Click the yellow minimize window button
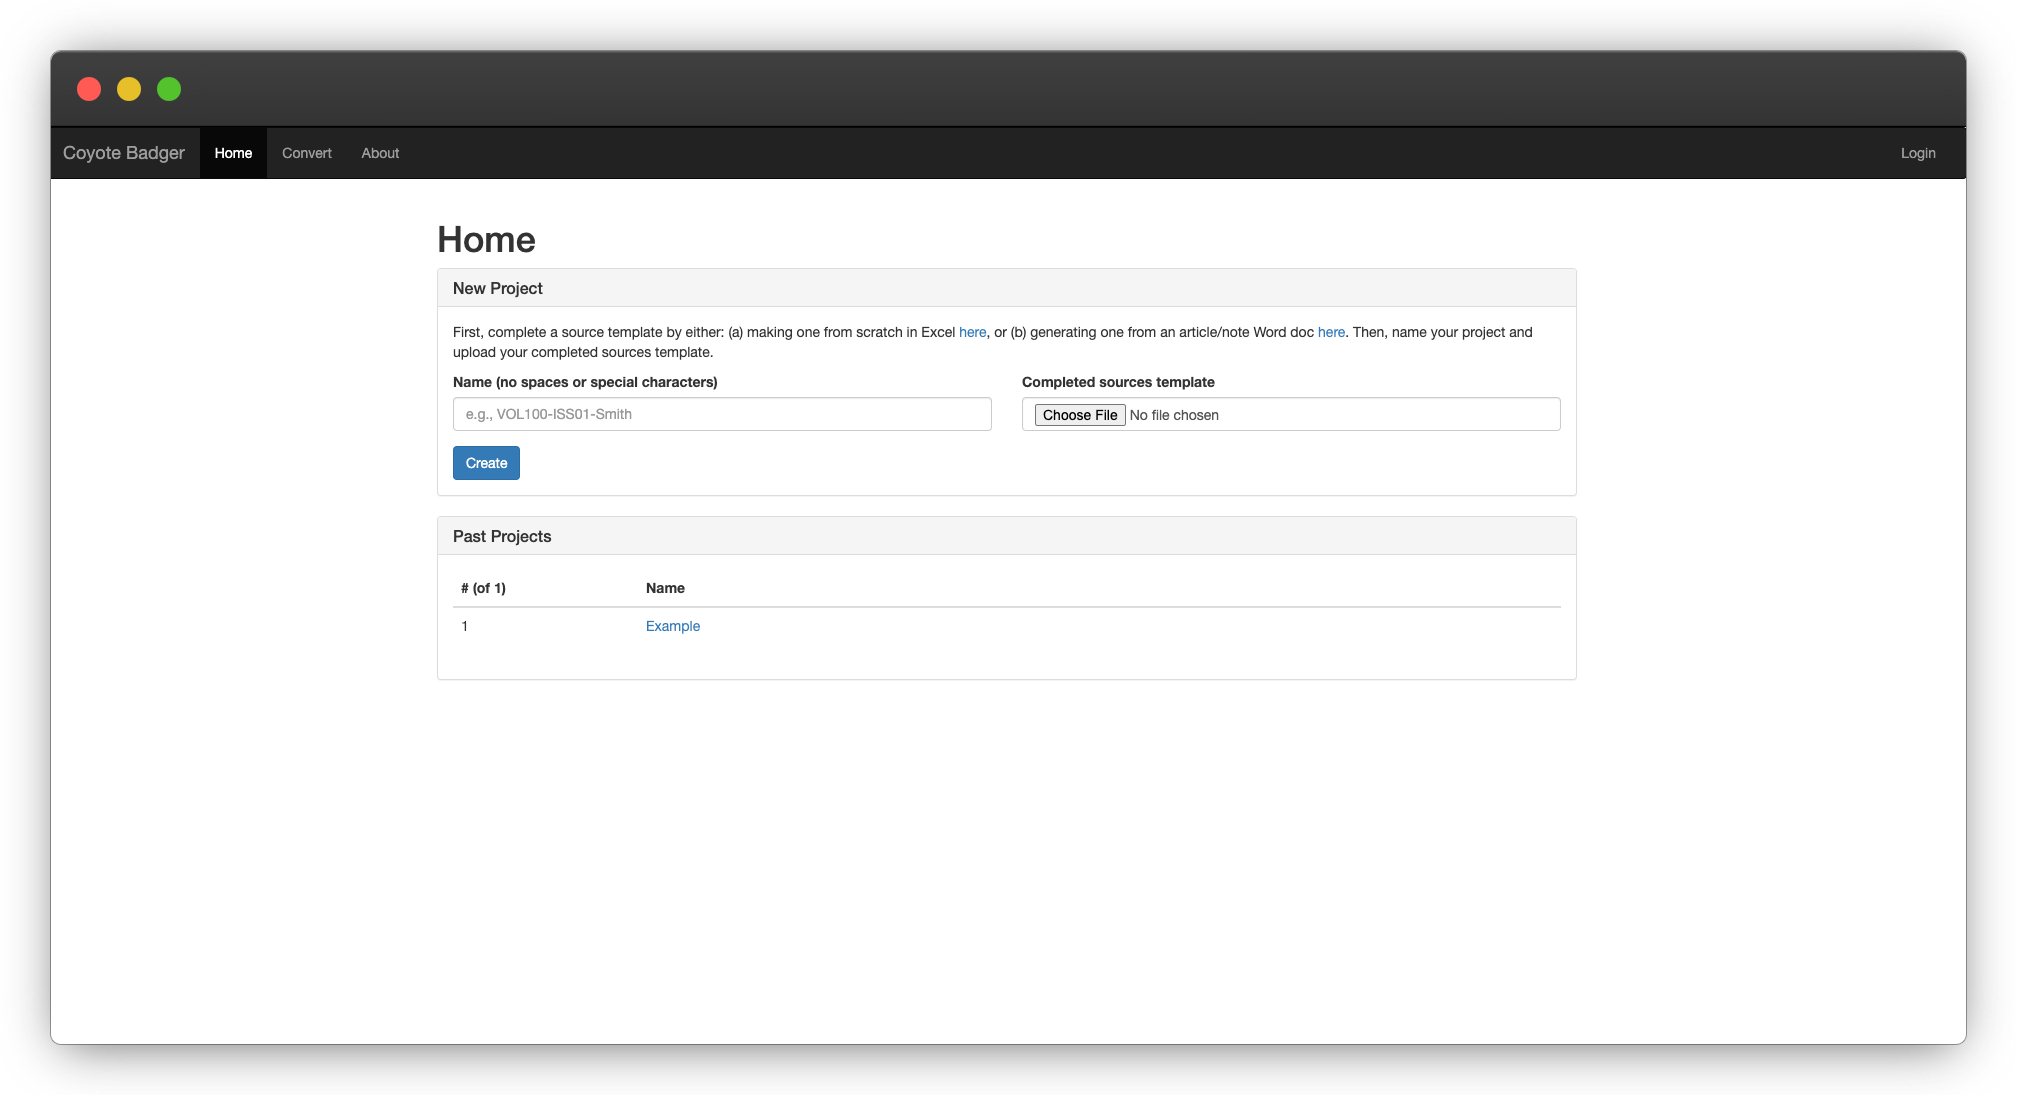Image resolution: width=2017 pixels, height=1095 pixels. click(x=129, y=89)
